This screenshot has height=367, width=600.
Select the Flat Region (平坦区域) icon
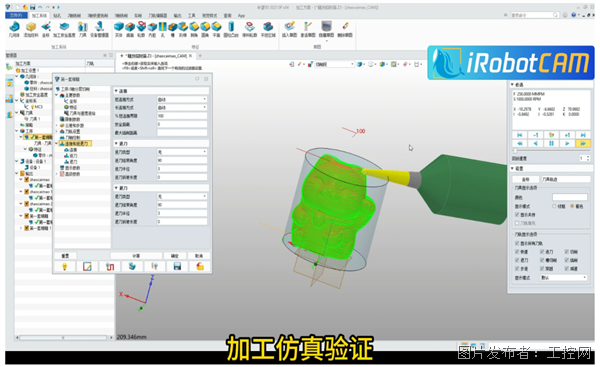pyautogui.click(x=268, y=29)
